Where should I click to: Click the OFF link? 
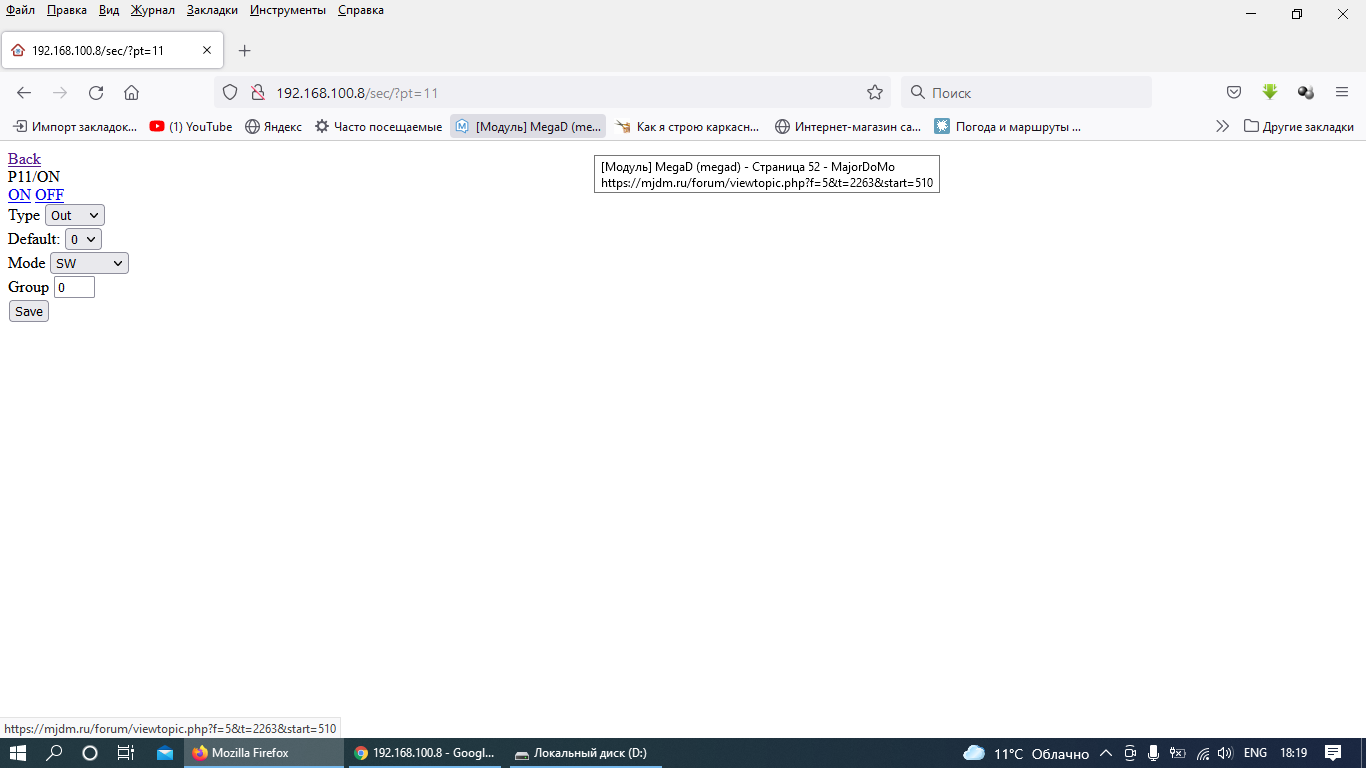[49, 195]
